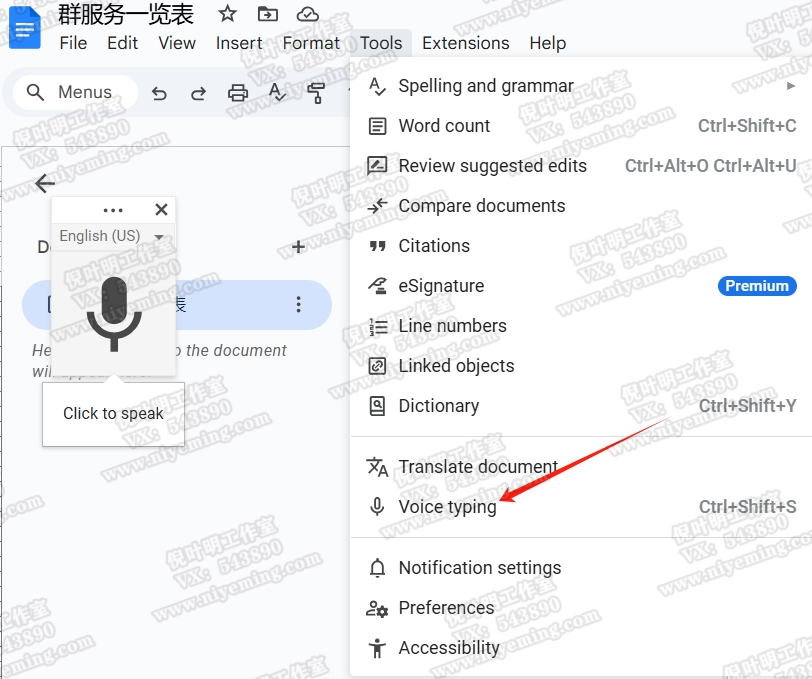The width and height of the screenshot is (812, 679).
Task: Click the Line numbers list icon
Action: coord(378,326)
